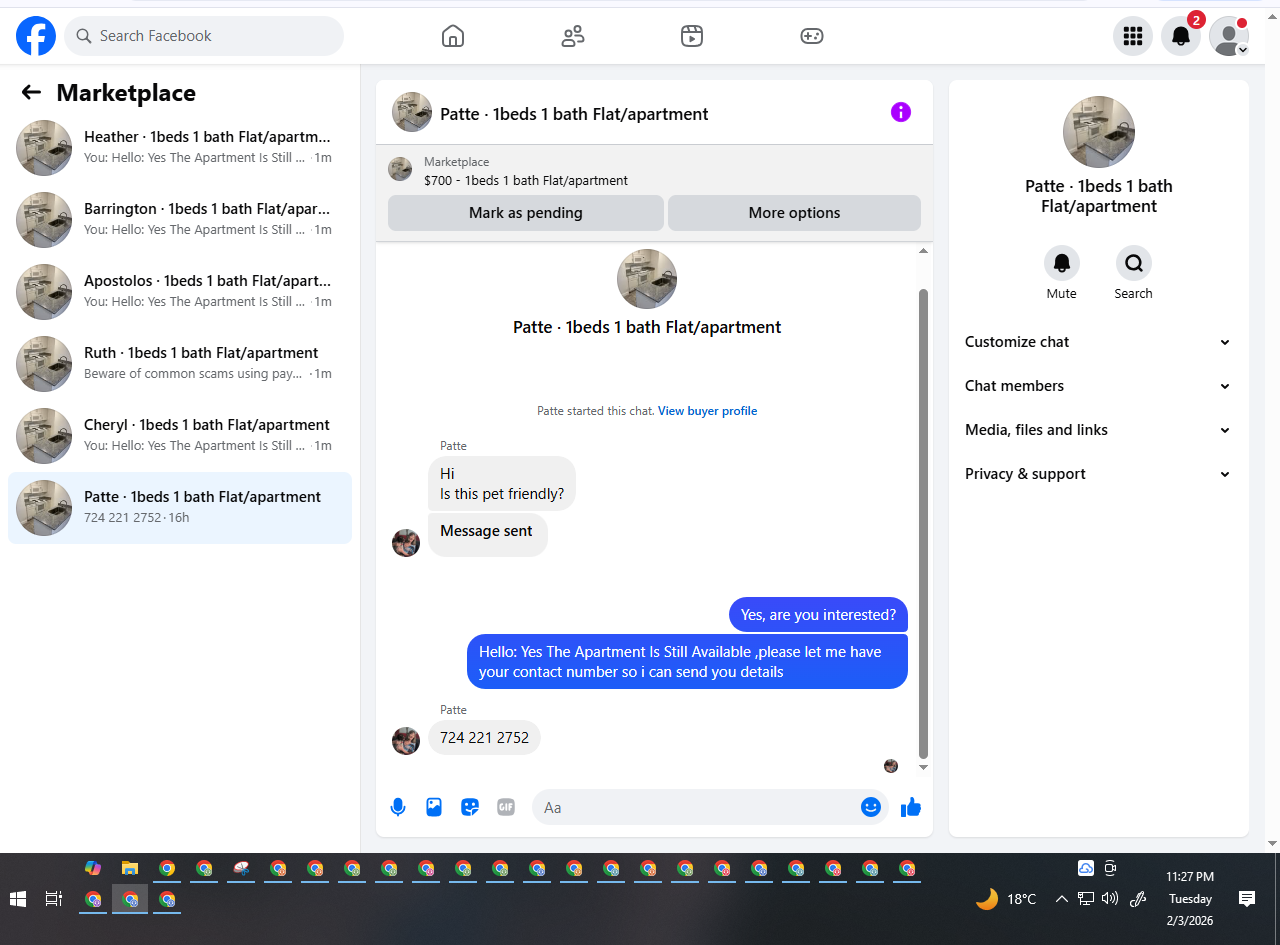Open the Windows action center icon
This screenshot has height=945, width=1280.
tap(1247, 899)
